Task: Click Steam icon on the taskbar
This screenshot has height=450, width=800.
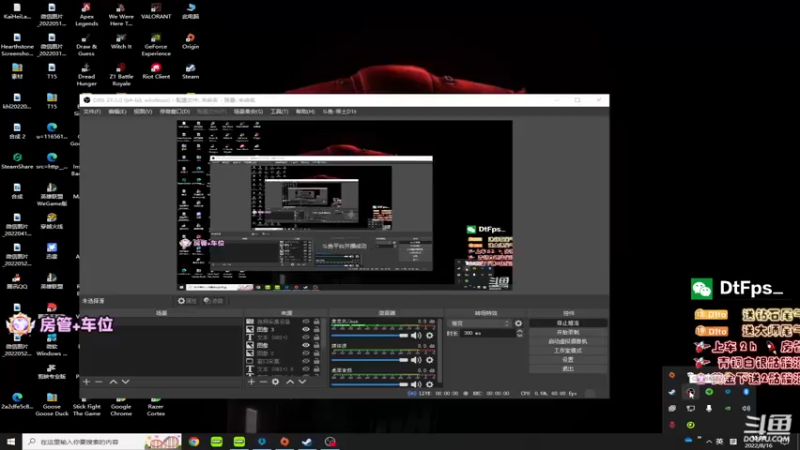Action: (x=307, y=441)
